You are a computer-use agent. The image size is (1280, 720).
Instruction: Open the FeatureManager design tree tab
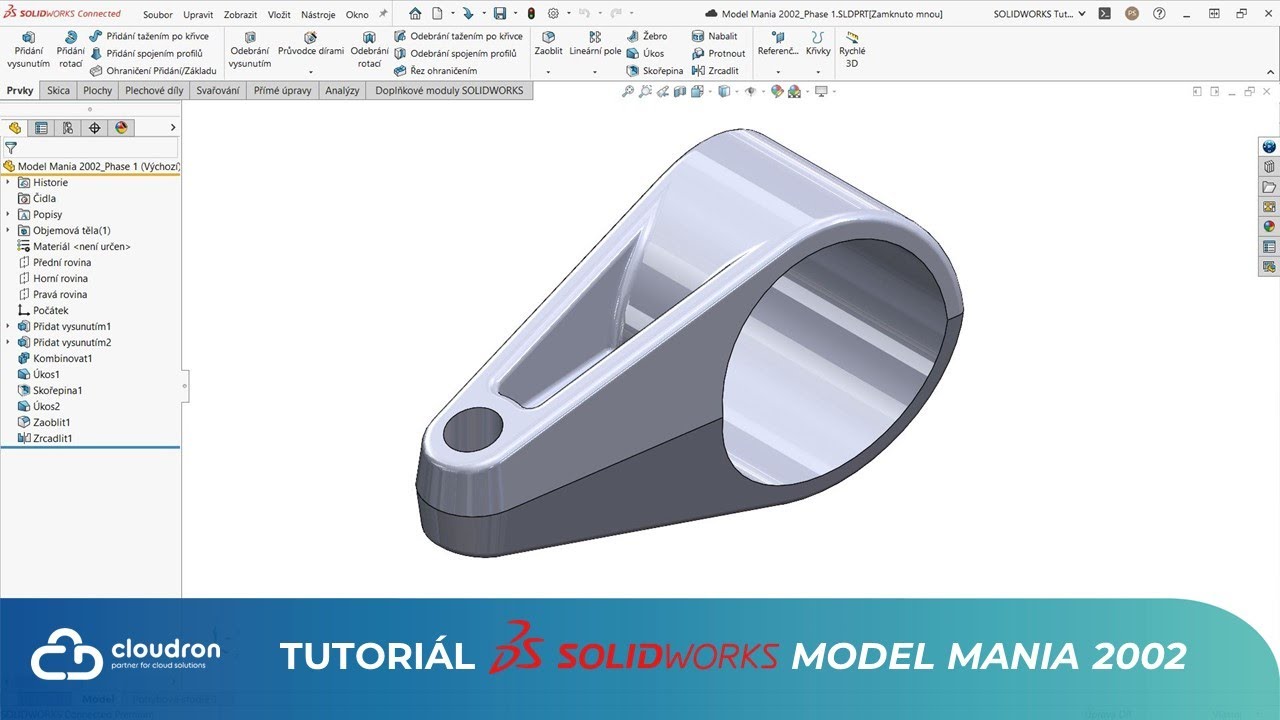point(15,128)
